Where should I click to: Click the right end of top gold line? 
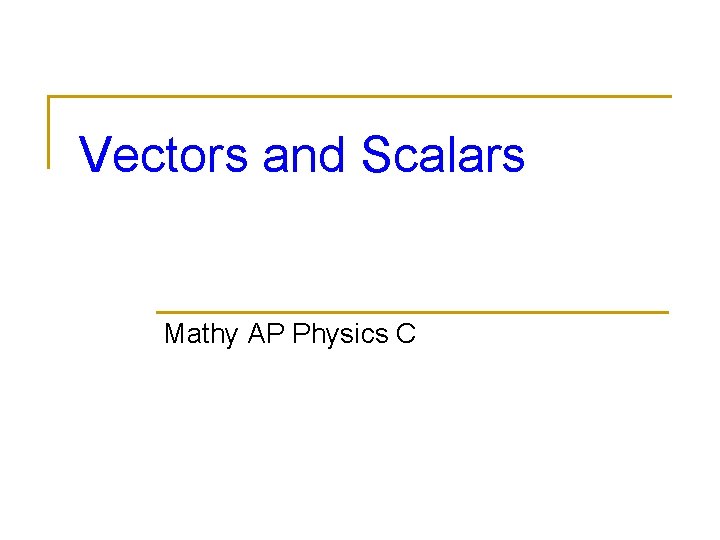[668, 97]
